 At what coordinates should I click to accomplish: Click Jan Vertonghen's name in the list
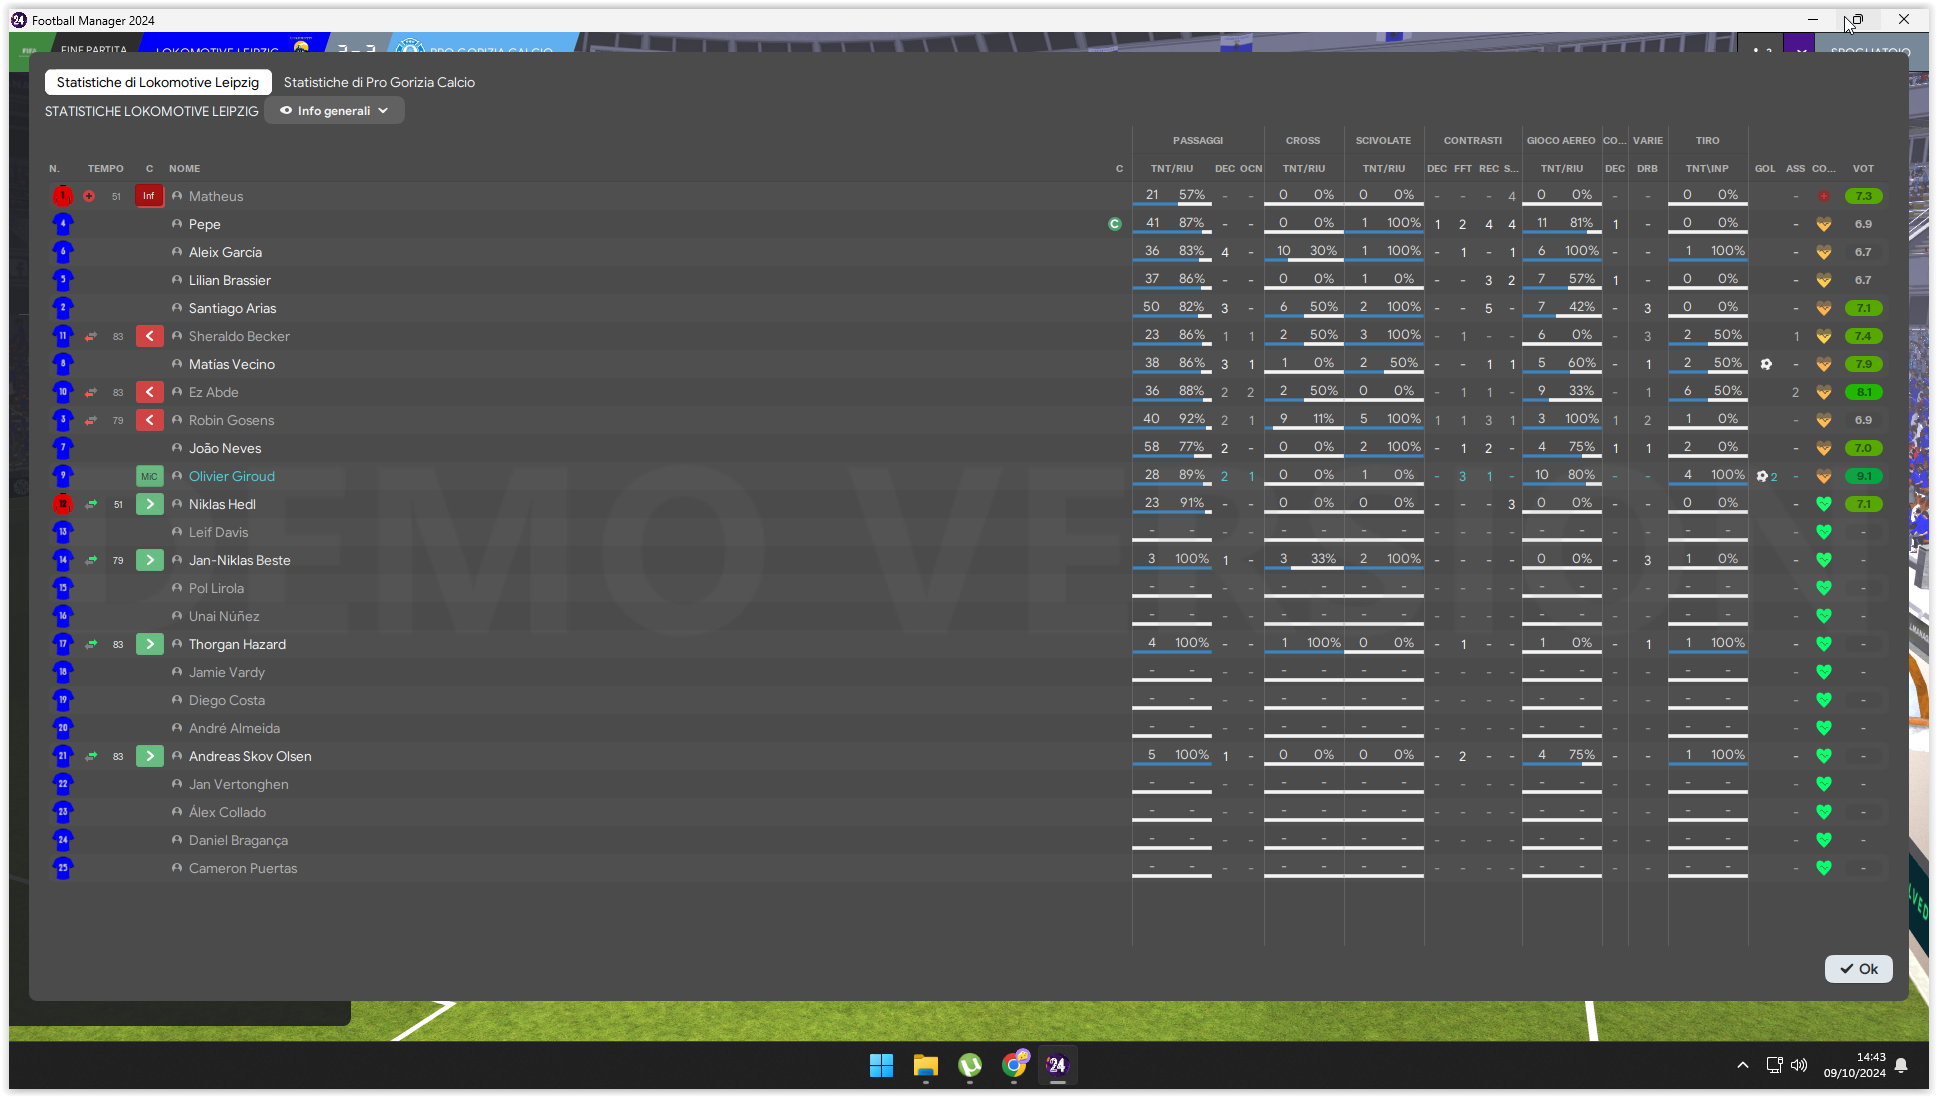239,784
